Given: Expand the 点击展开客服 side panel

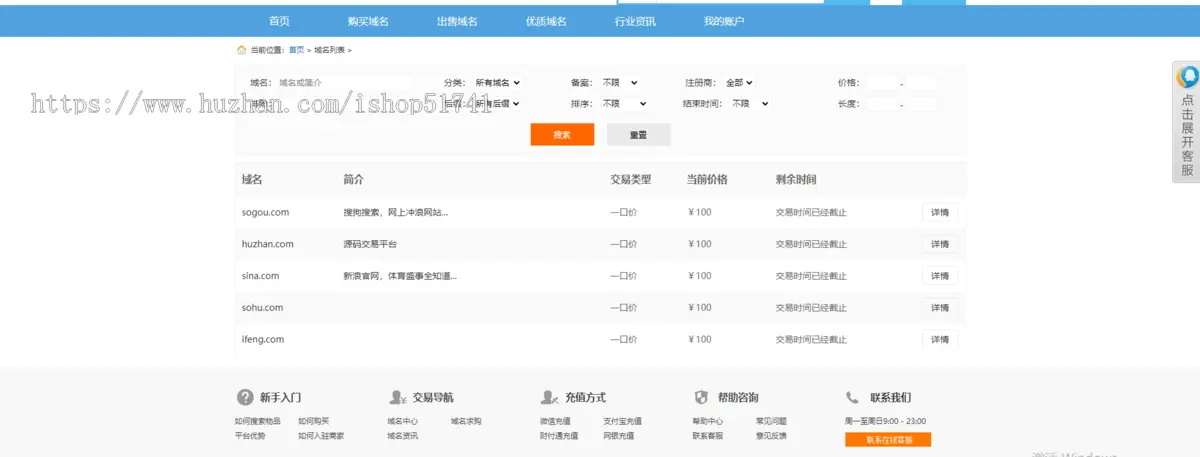Looking at the screenshot, I should point(1186,122).
